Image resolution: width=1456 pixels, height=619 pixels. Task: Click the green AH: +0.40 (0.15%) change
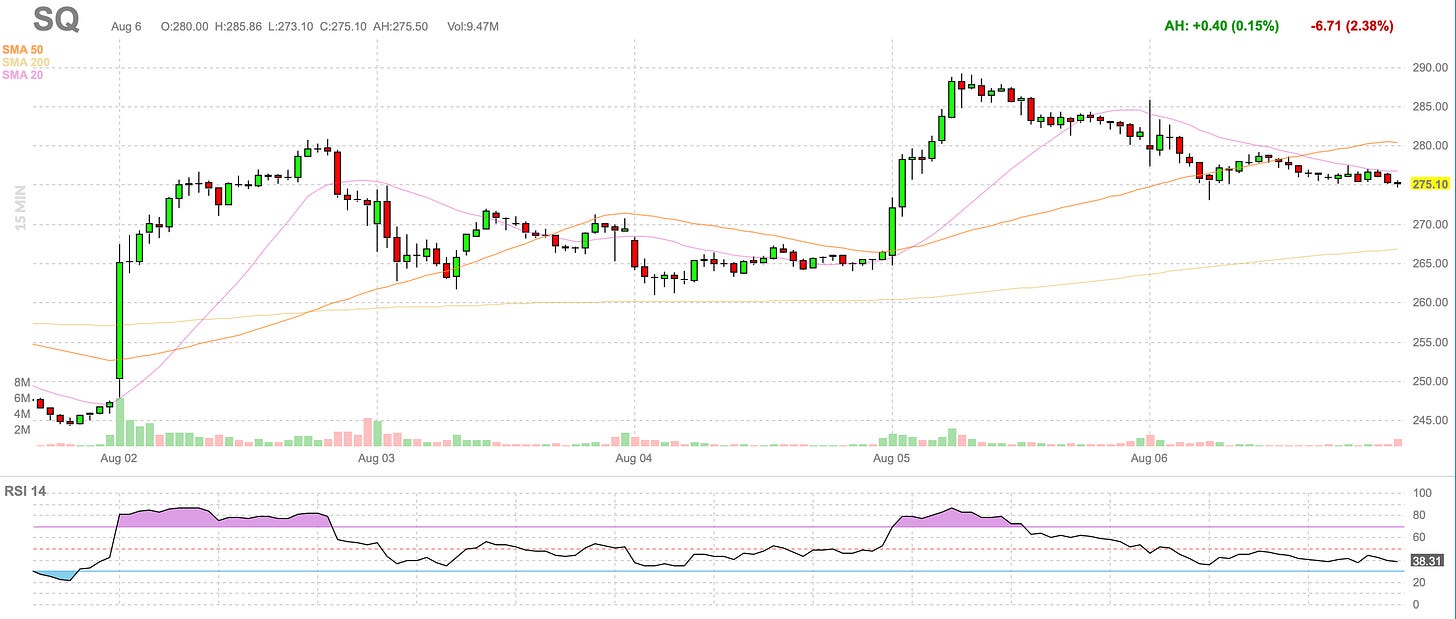[1222, 26]
